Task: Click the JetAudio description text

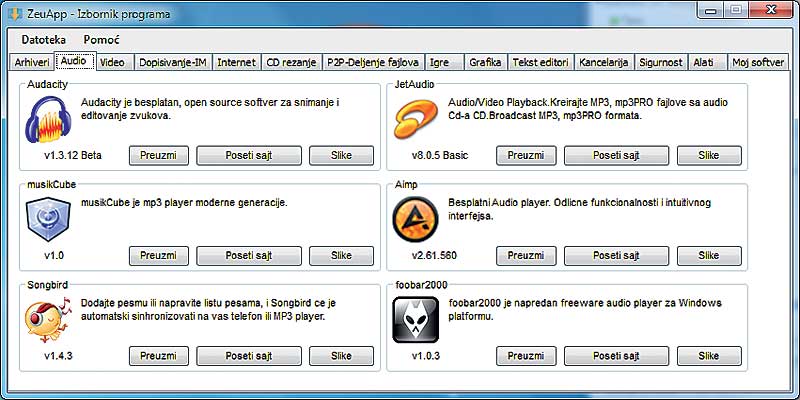Action: [588, 109]
